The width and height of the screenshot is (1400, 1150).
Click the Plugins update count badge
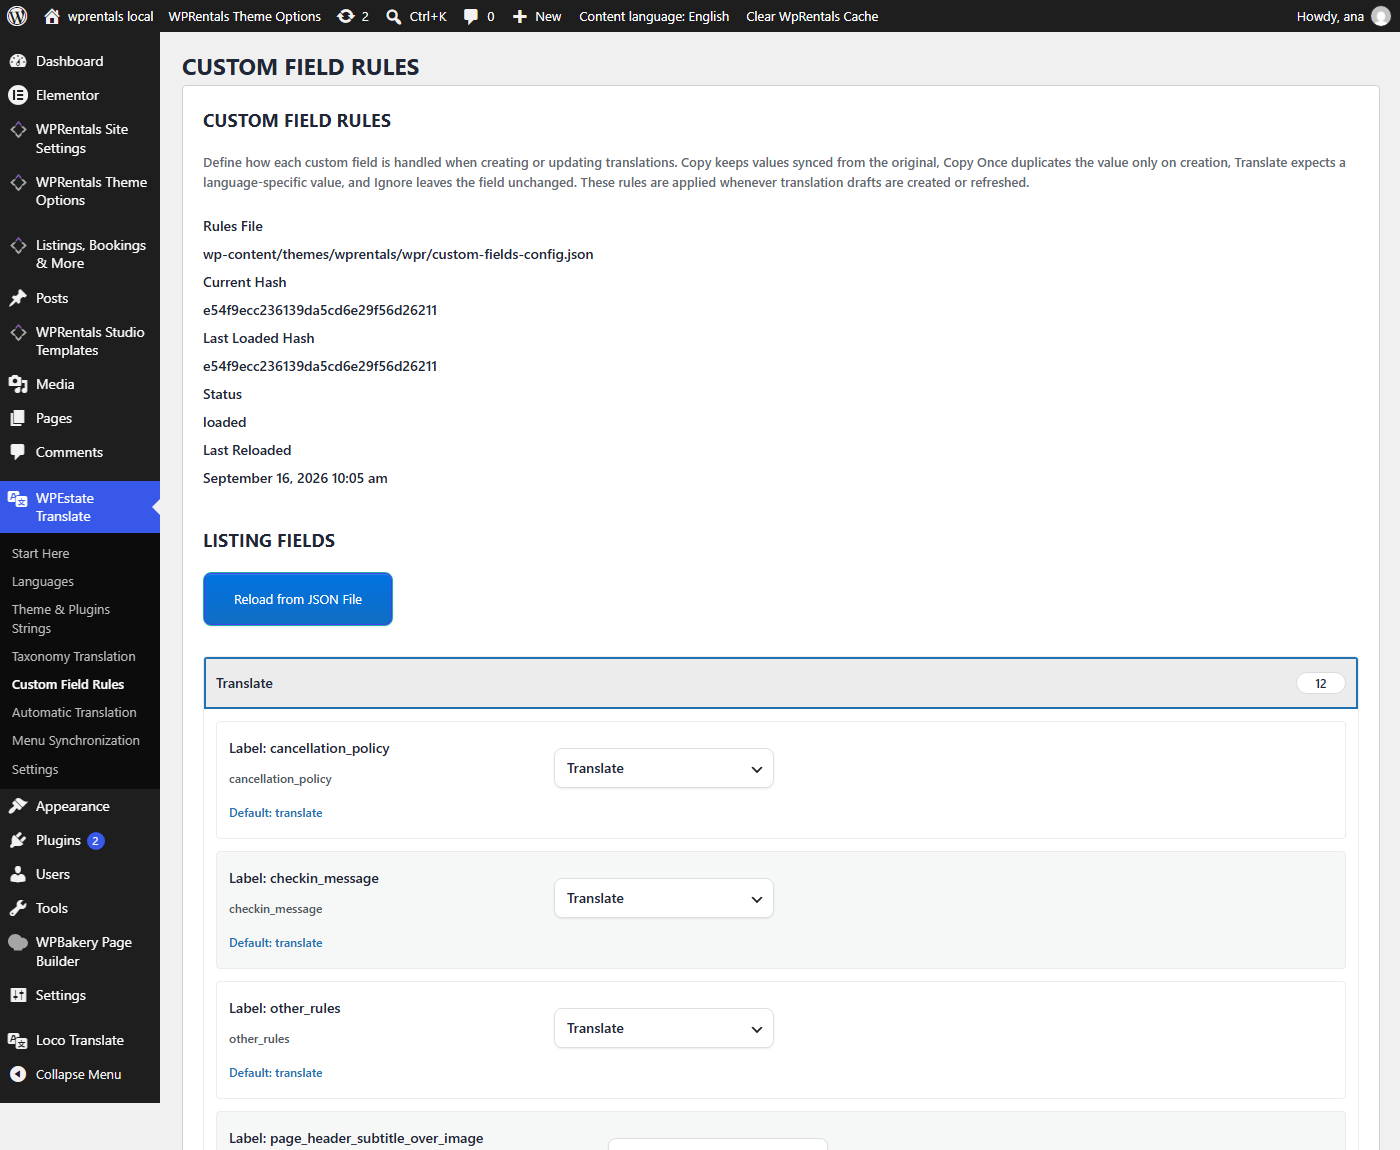[x=96, y=841]
